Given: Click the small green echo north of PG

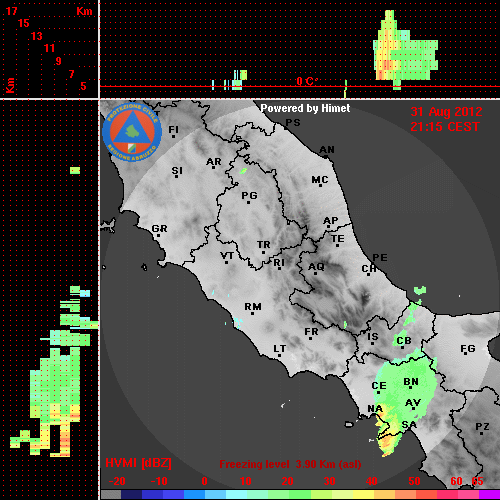Looking at the screenshot, I should tap(244, 171).
